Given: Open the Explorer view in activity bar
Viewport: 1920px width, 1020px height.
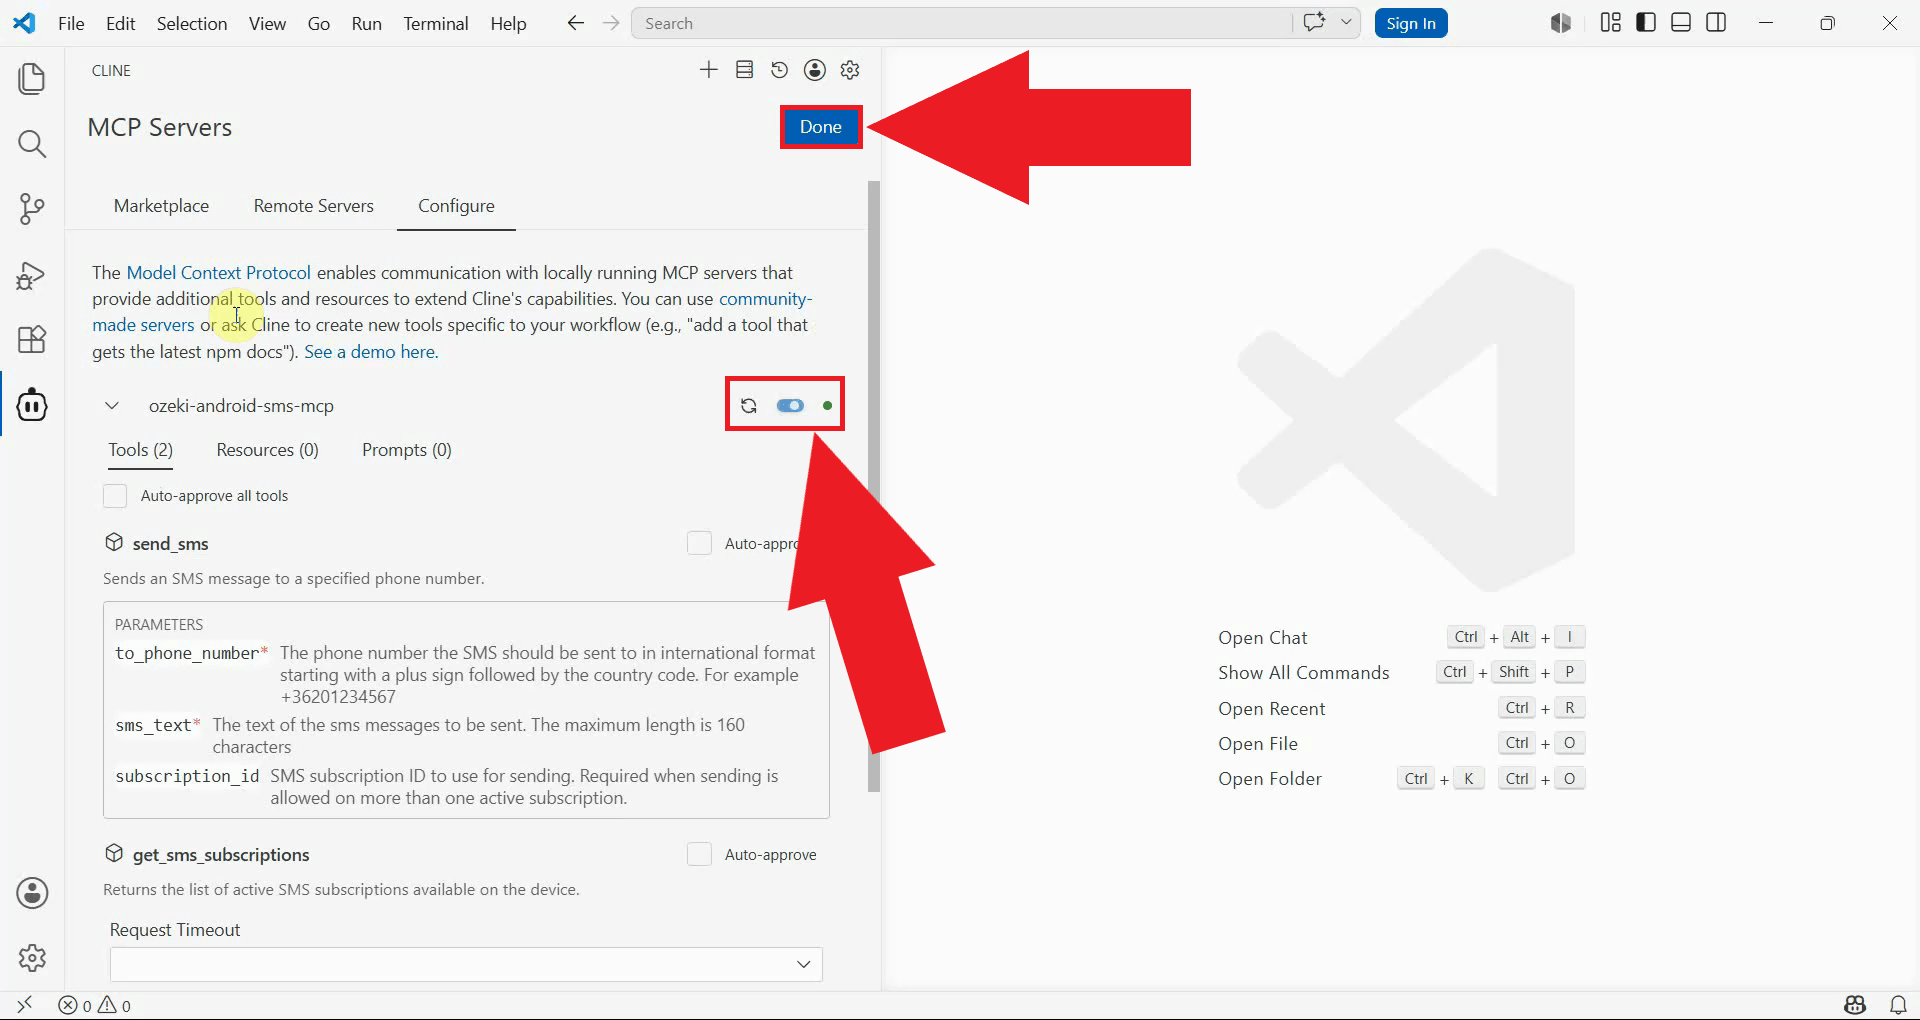Looking at the screenshot, I should tap(32, 79).
